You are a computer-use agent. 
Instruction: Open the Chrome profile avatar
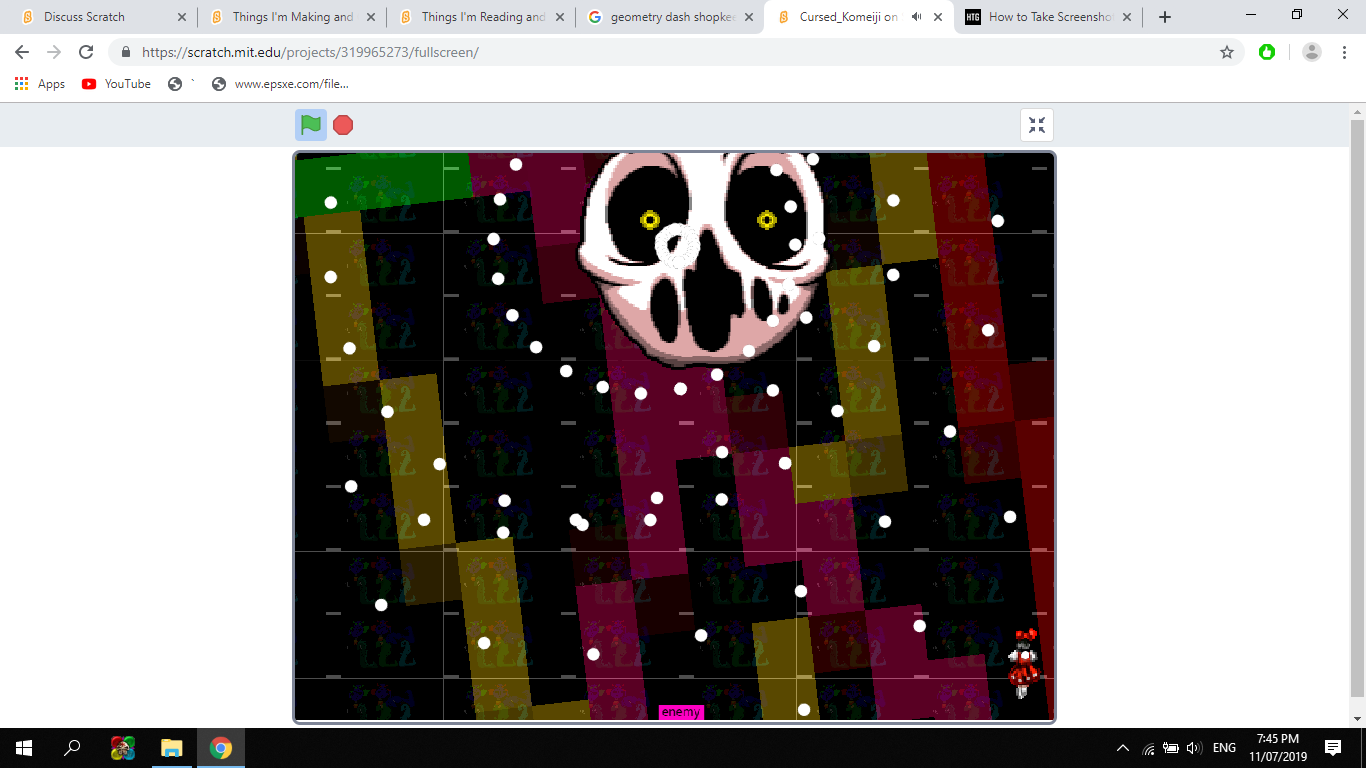1312,52
